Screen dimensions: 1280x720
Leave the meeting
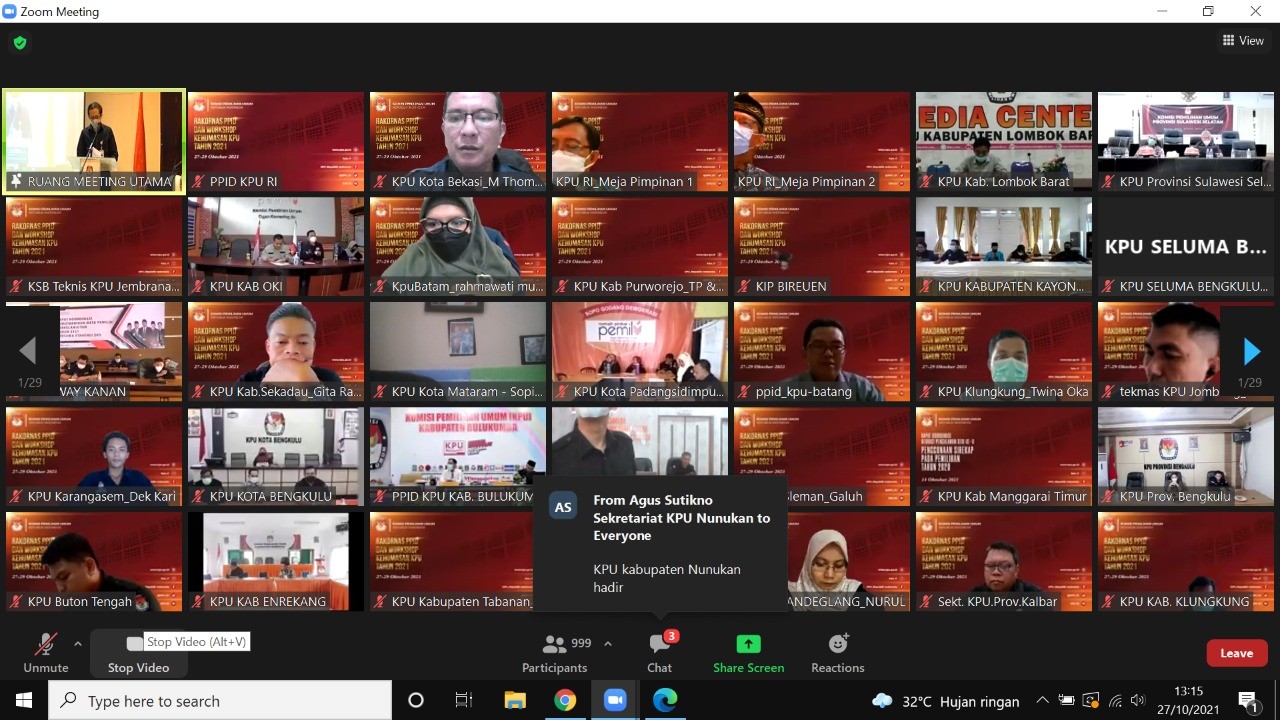point(1236,653)
